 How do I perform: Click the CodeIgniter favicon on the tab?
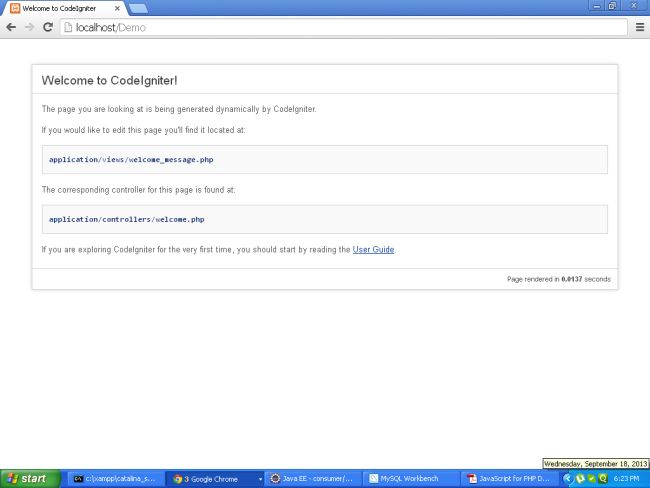click(x=15, y=8)
